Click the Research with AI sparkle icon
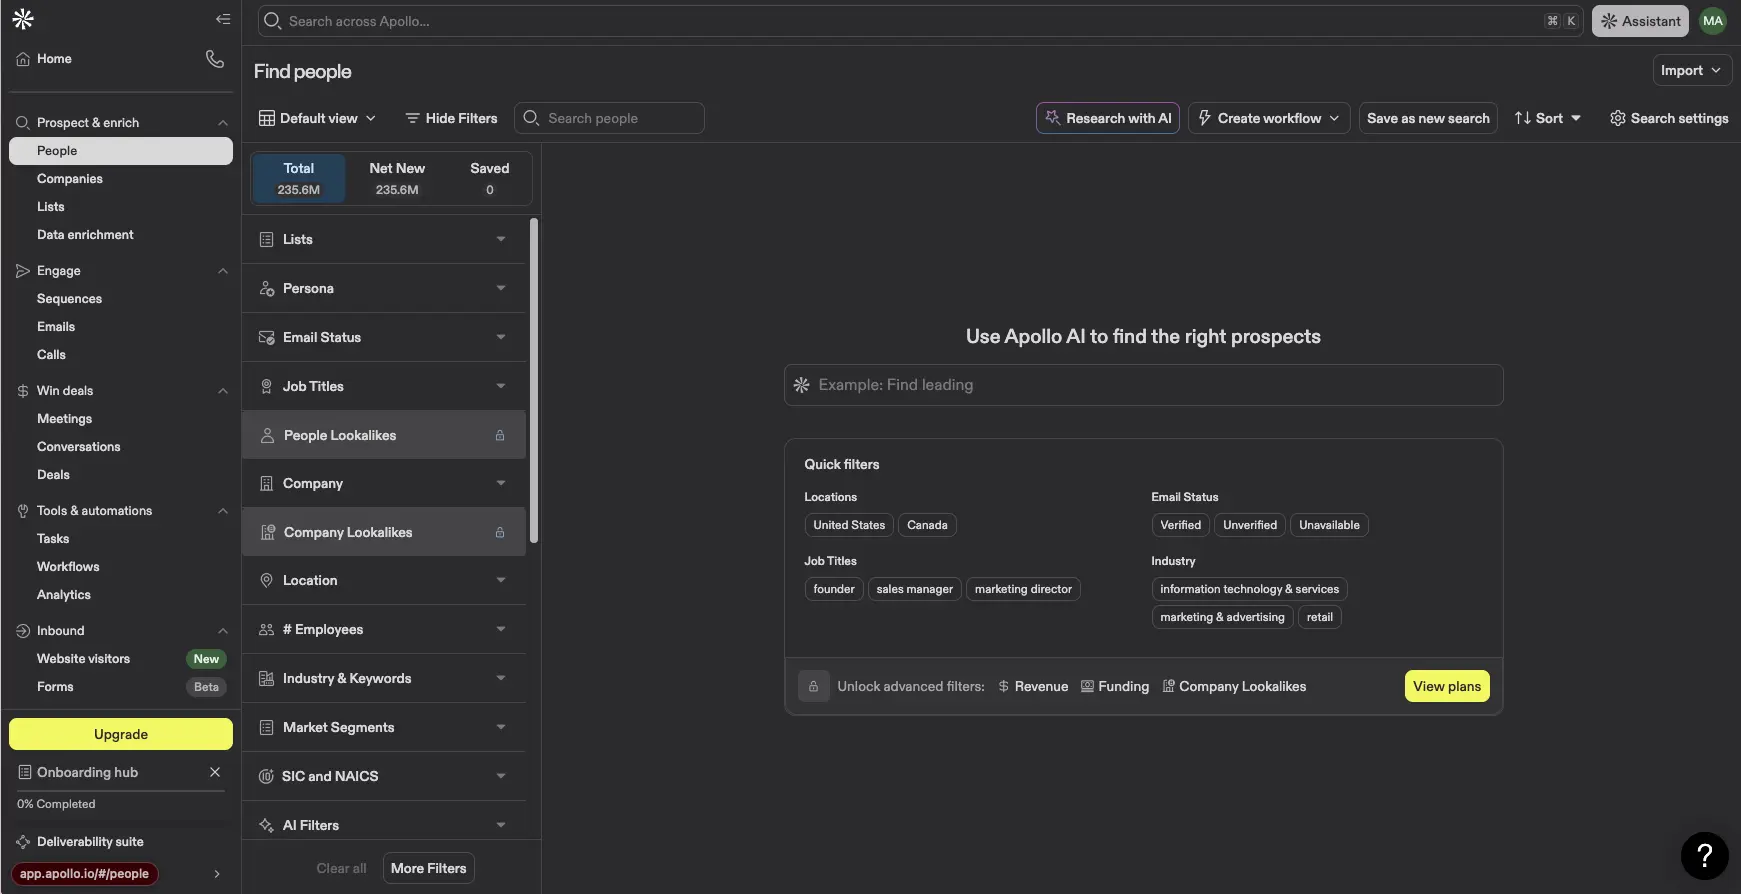This screenshot has width=1741, height=894. 1052,118
